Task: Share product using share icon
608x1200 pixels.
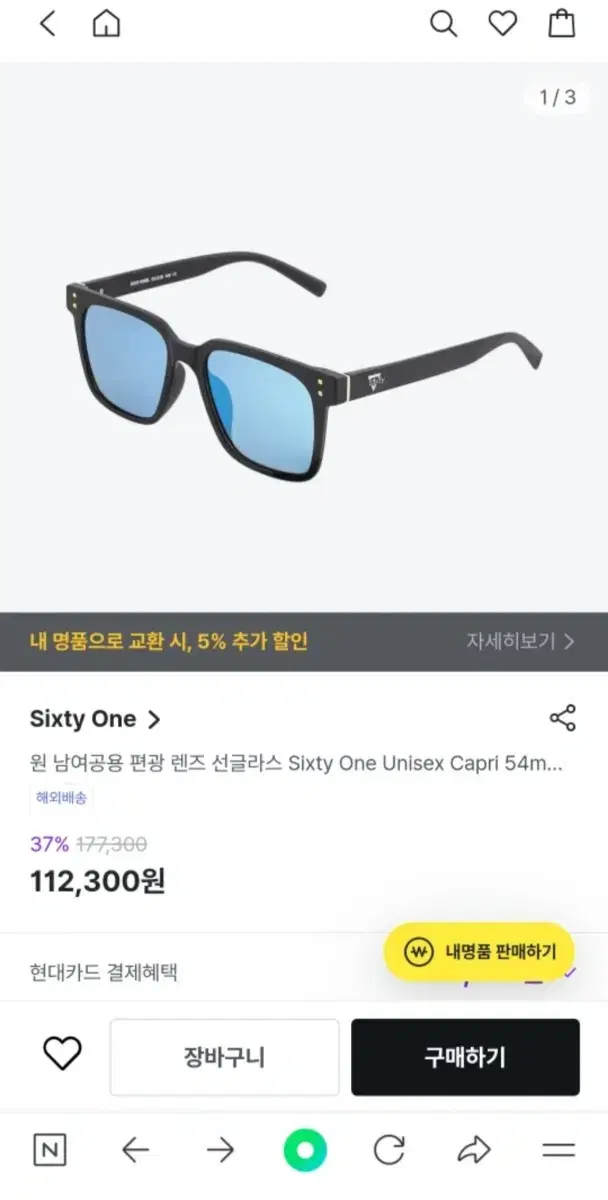Action: coord(563,718)
